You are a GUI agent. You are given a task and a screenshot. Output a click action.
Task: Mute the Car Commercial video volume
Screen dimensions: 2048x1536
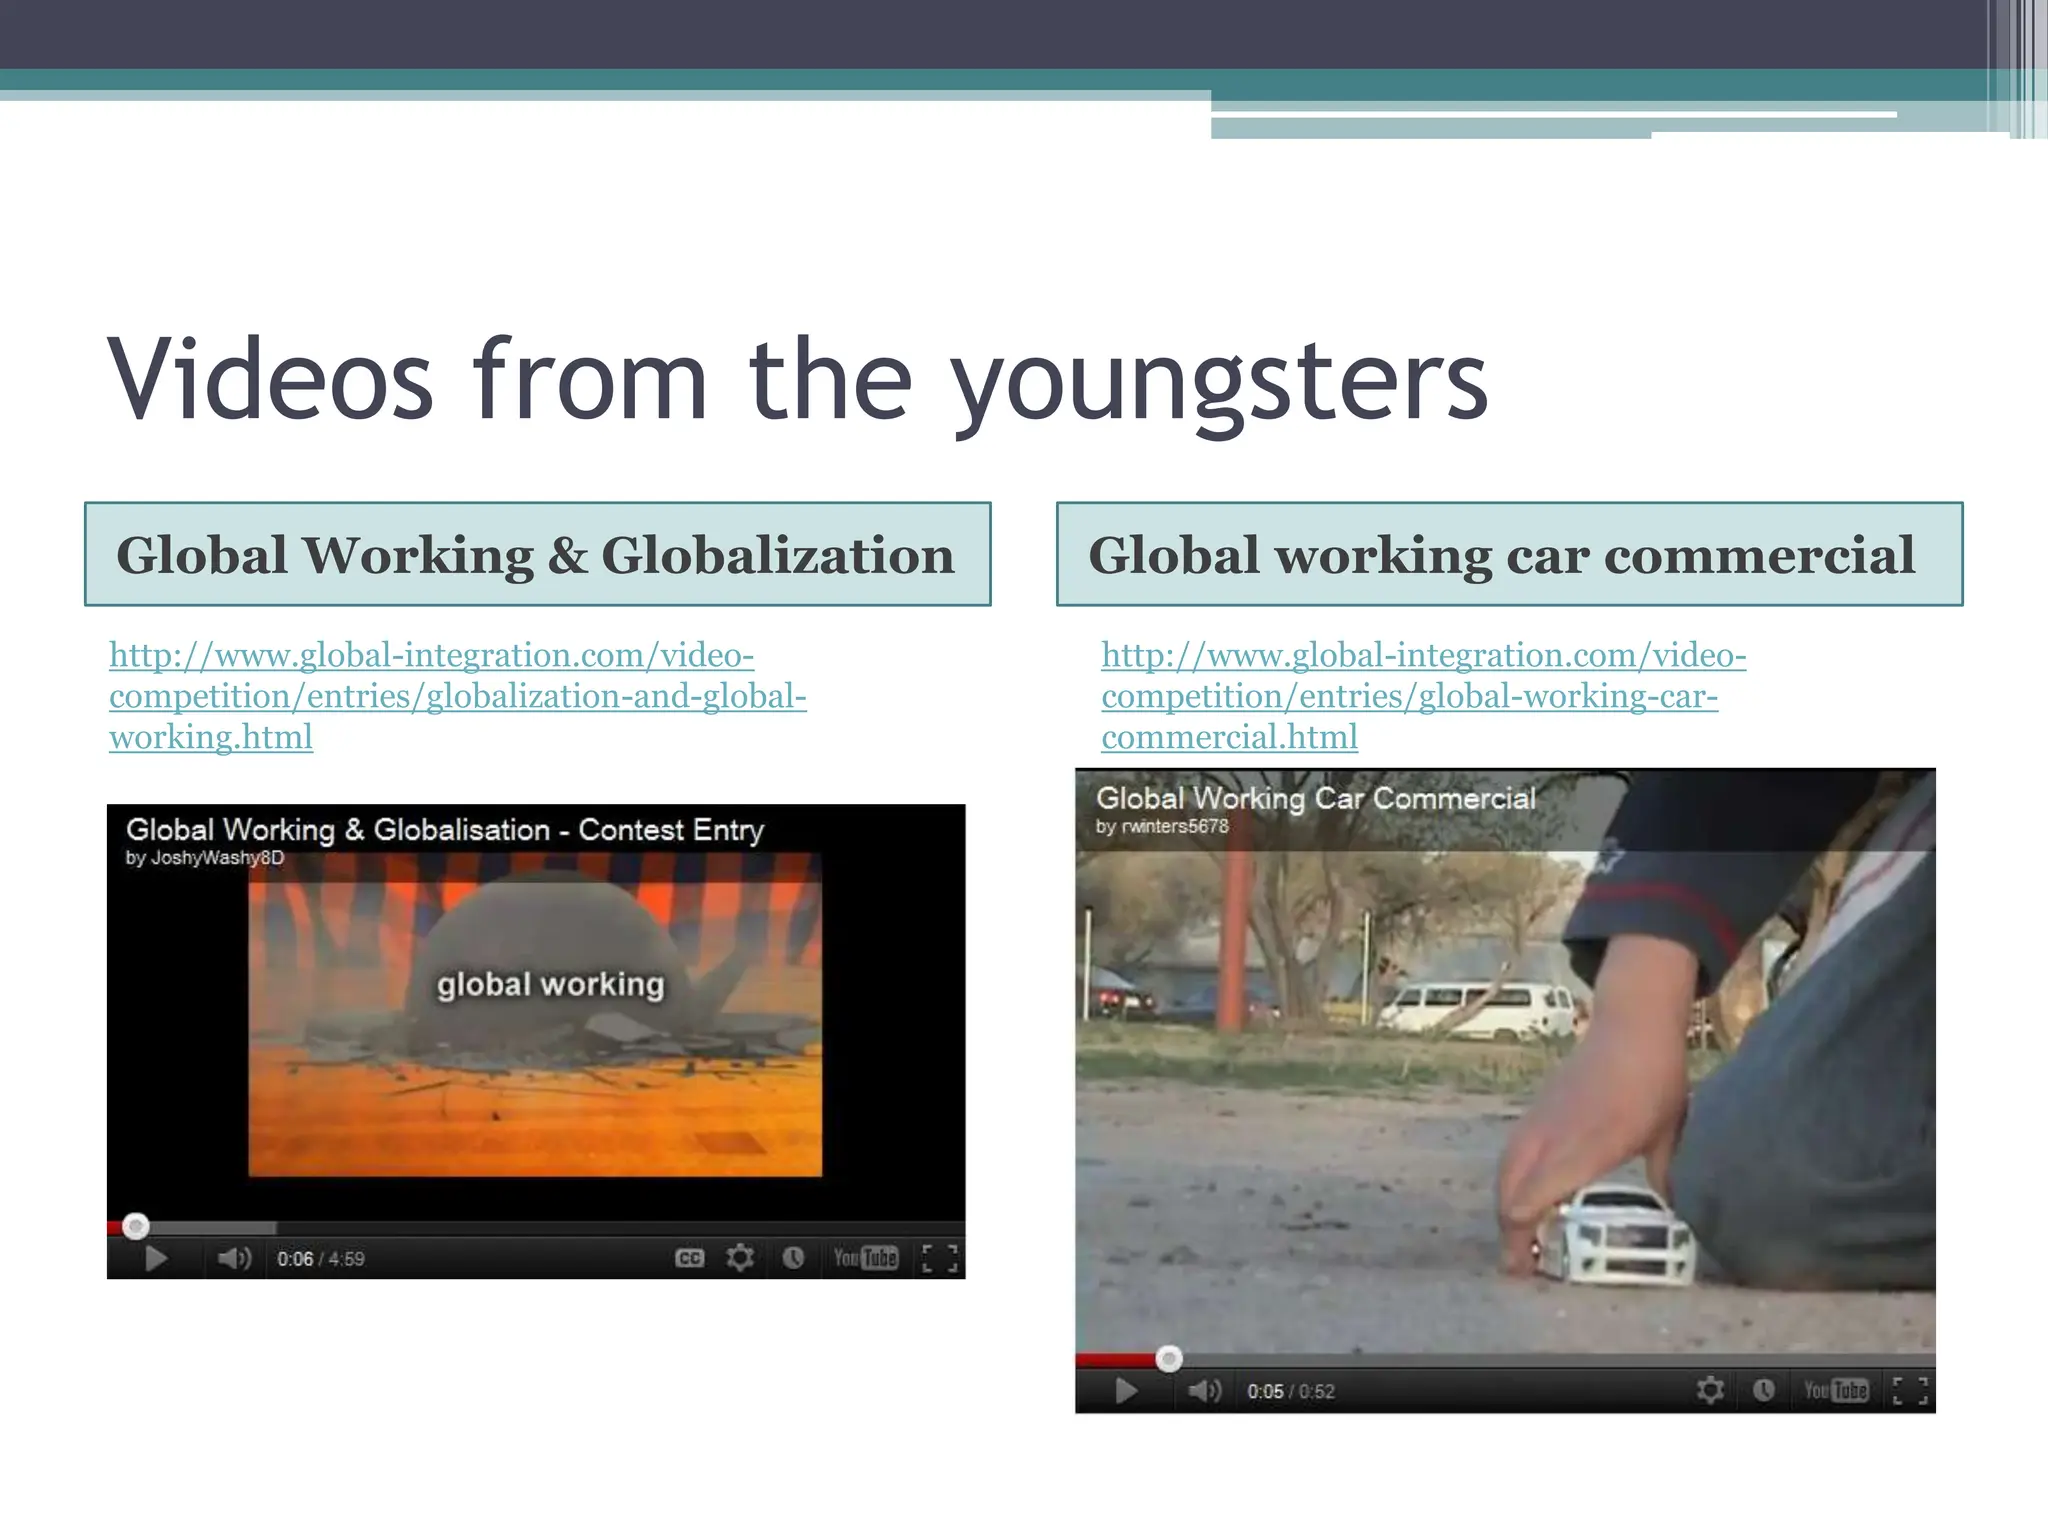pyautogui.click(x=1205, y=1391)
